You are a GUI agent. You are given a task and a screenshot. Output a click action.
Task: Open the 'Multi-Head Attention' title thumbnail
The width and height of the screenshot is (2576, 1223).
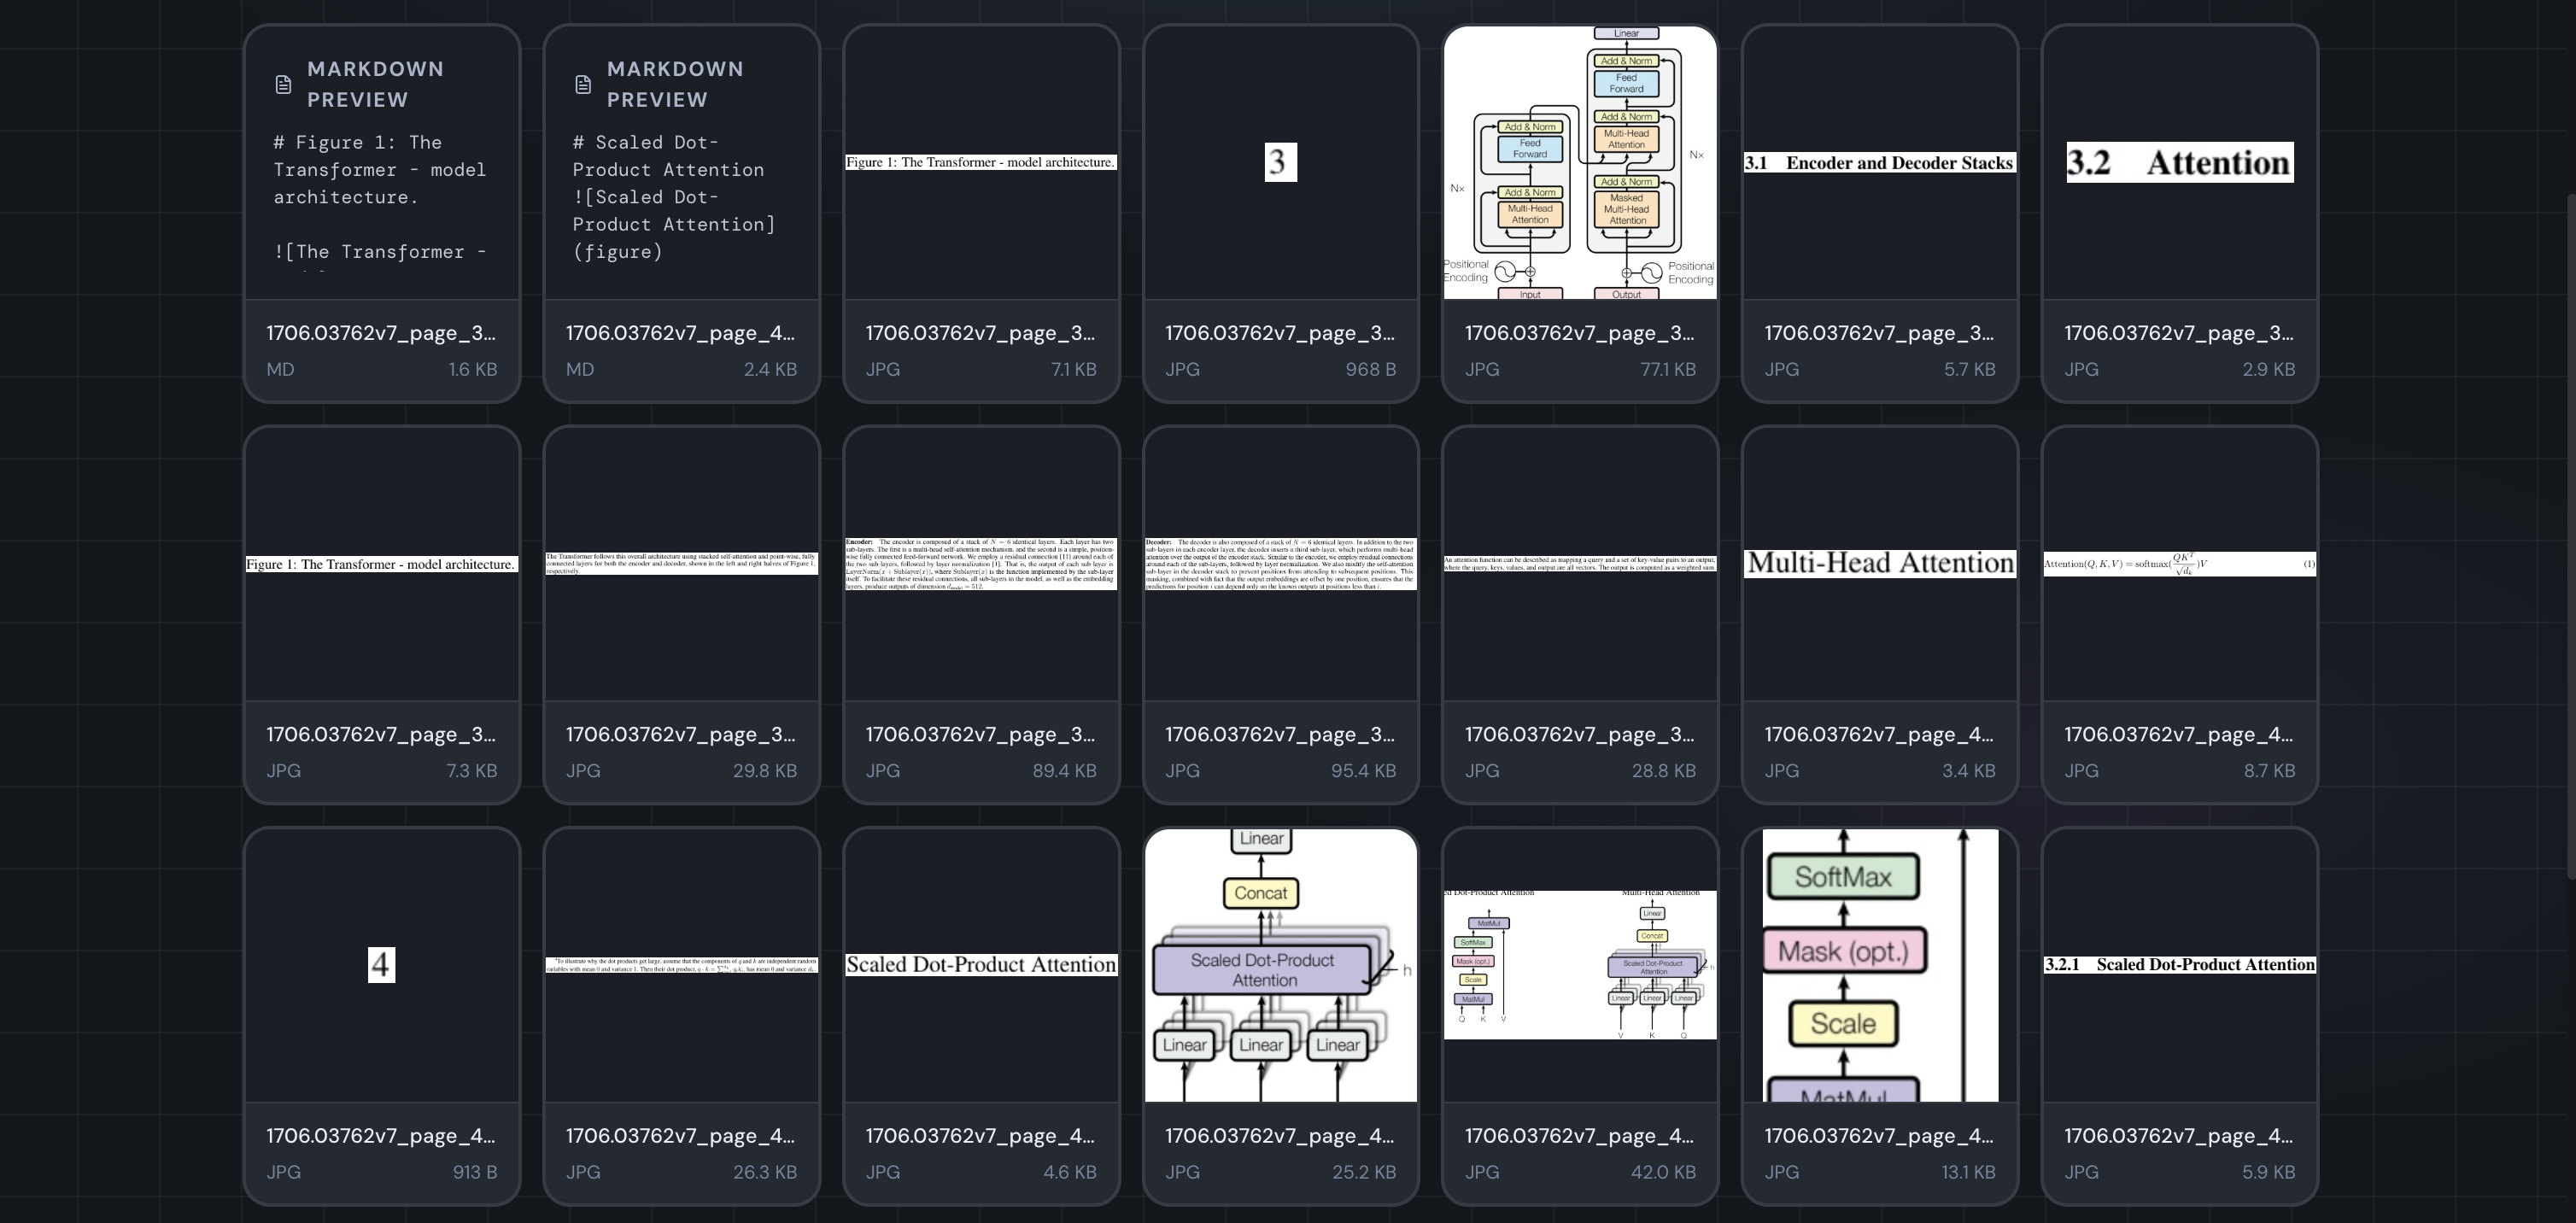coord(1880,564)
